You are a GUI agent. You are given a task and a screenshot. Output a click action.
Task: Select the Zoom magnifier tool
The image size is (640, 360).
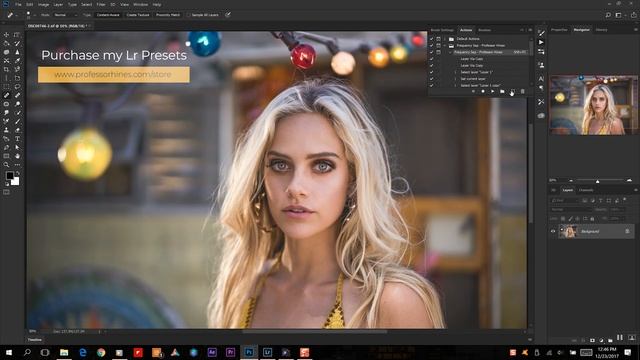[6, 165]
